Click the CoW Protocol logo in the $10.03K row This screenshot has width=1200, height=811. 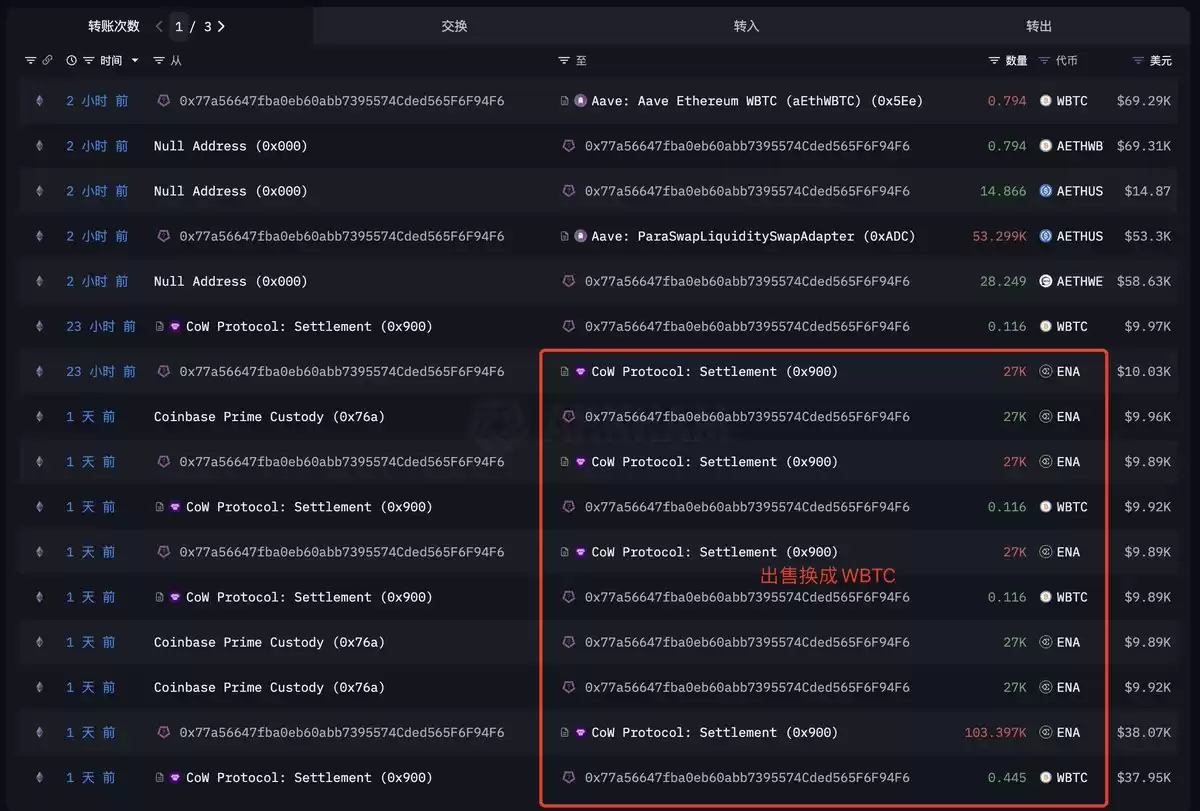581,371
